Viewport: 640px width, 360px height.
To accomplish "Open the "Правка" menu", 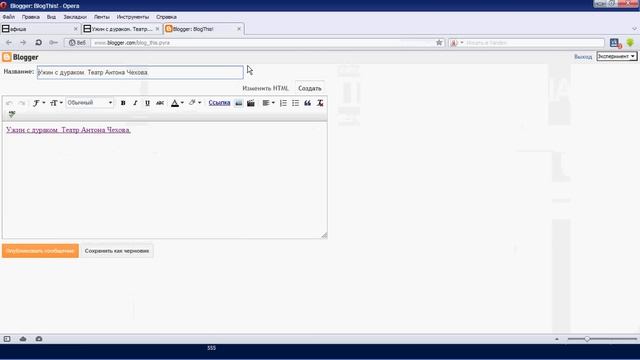I will pyautogui.click(x=31, y=17).
